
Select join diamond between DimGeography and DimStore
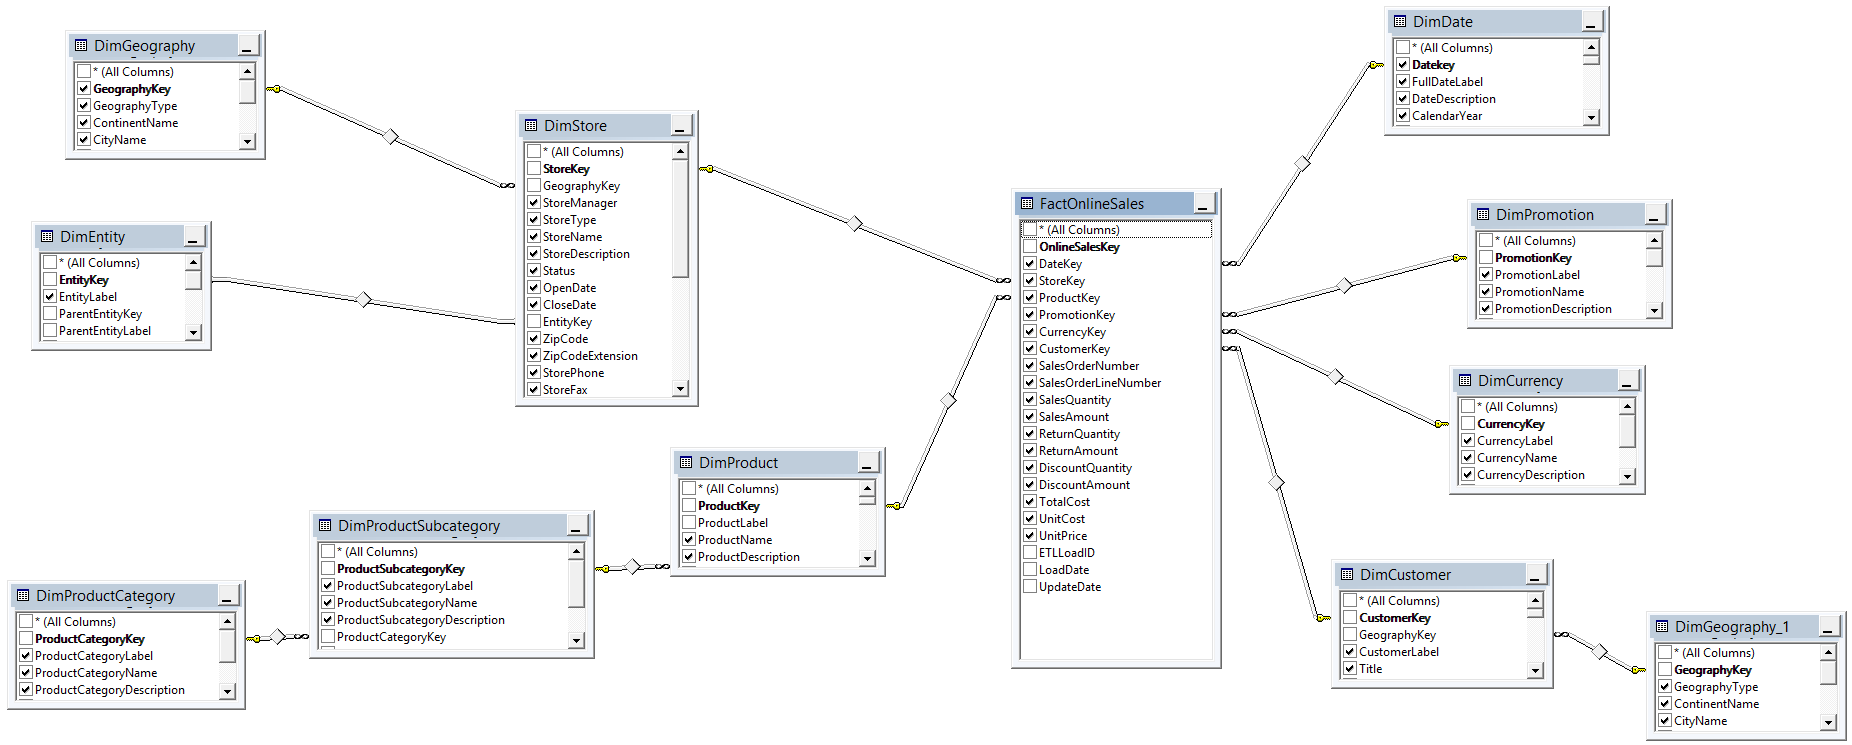point(391,137)
